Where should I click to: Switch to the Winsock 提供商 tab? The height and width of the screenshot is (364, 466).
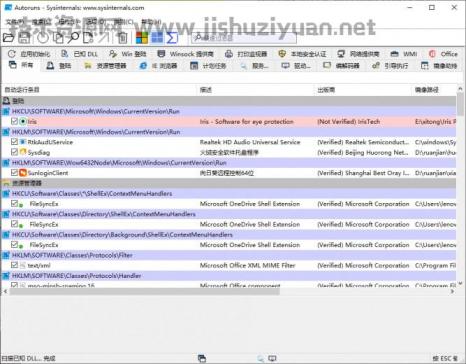pos(186,54)
